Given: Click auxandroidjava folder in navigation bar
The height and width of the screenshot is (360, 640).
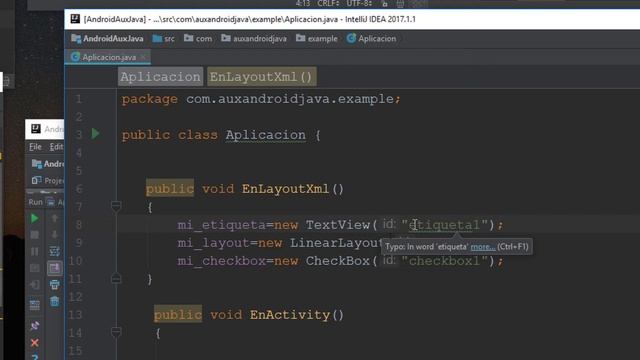Looking at the screenshot, I should click(x=254, y=39).
